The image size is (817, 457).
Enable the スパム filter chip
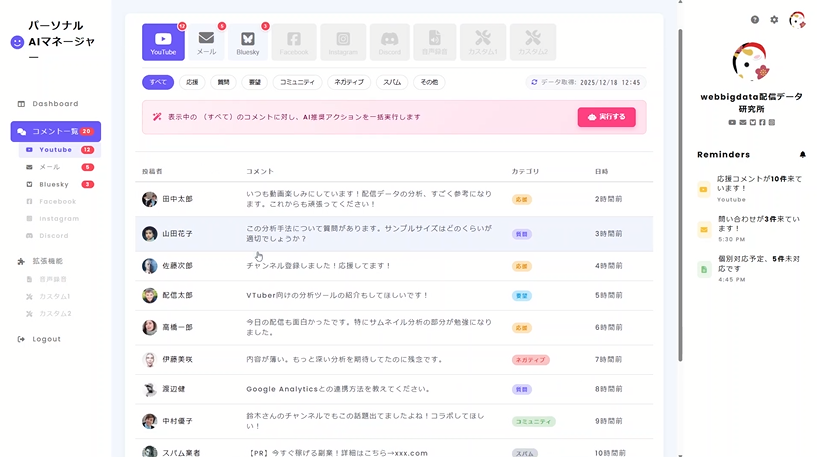393,82
